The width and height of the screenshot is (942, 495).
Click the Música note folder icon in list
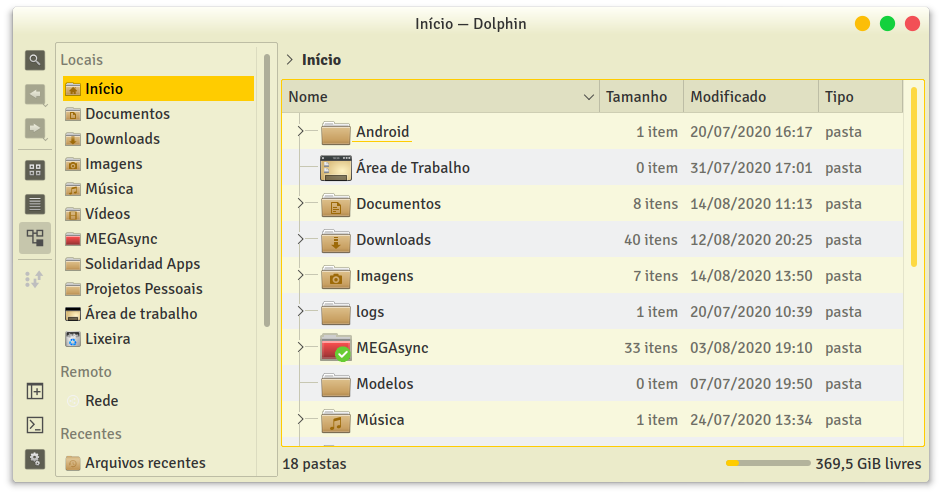(x=336, y=421)
